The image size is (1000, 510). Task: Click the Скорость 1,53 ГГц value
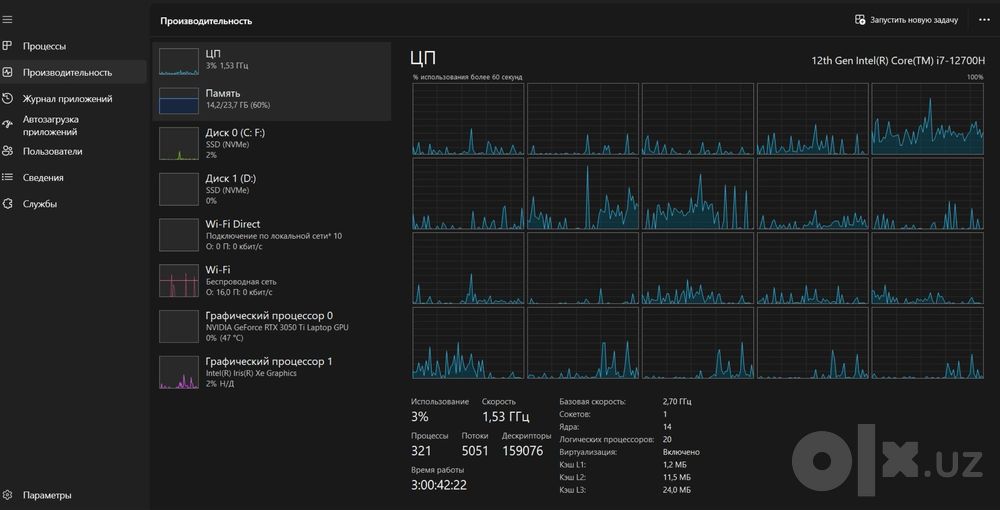(x=506, y=417)
